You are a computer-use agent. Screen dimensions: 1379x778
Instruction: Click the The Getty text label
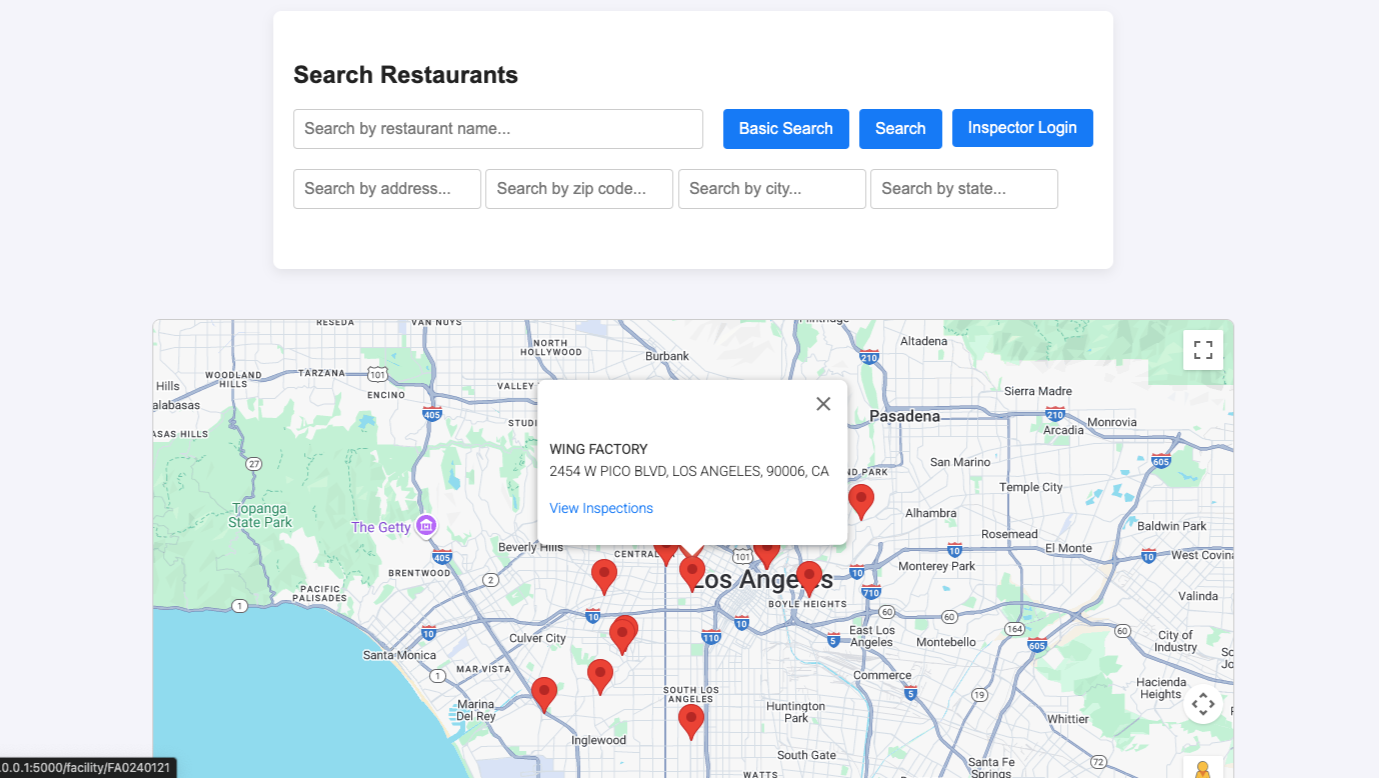381,527
